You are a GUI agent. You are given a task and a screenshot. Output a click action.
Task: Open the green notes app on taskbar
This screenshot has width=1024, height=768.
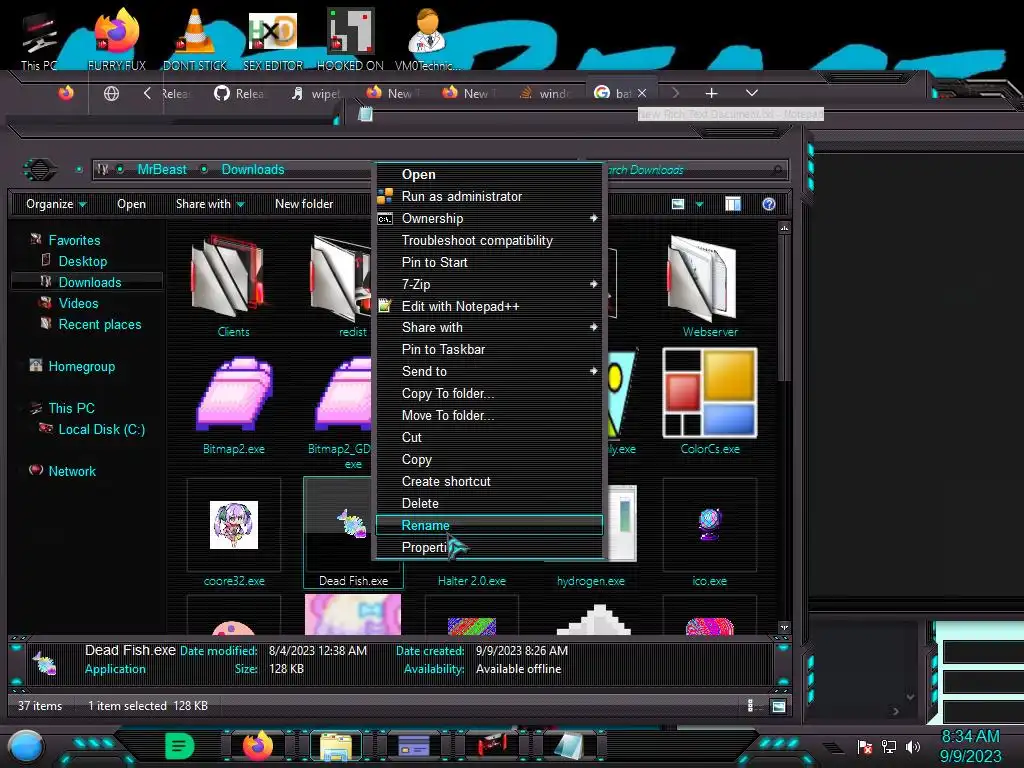coord(180,746)
